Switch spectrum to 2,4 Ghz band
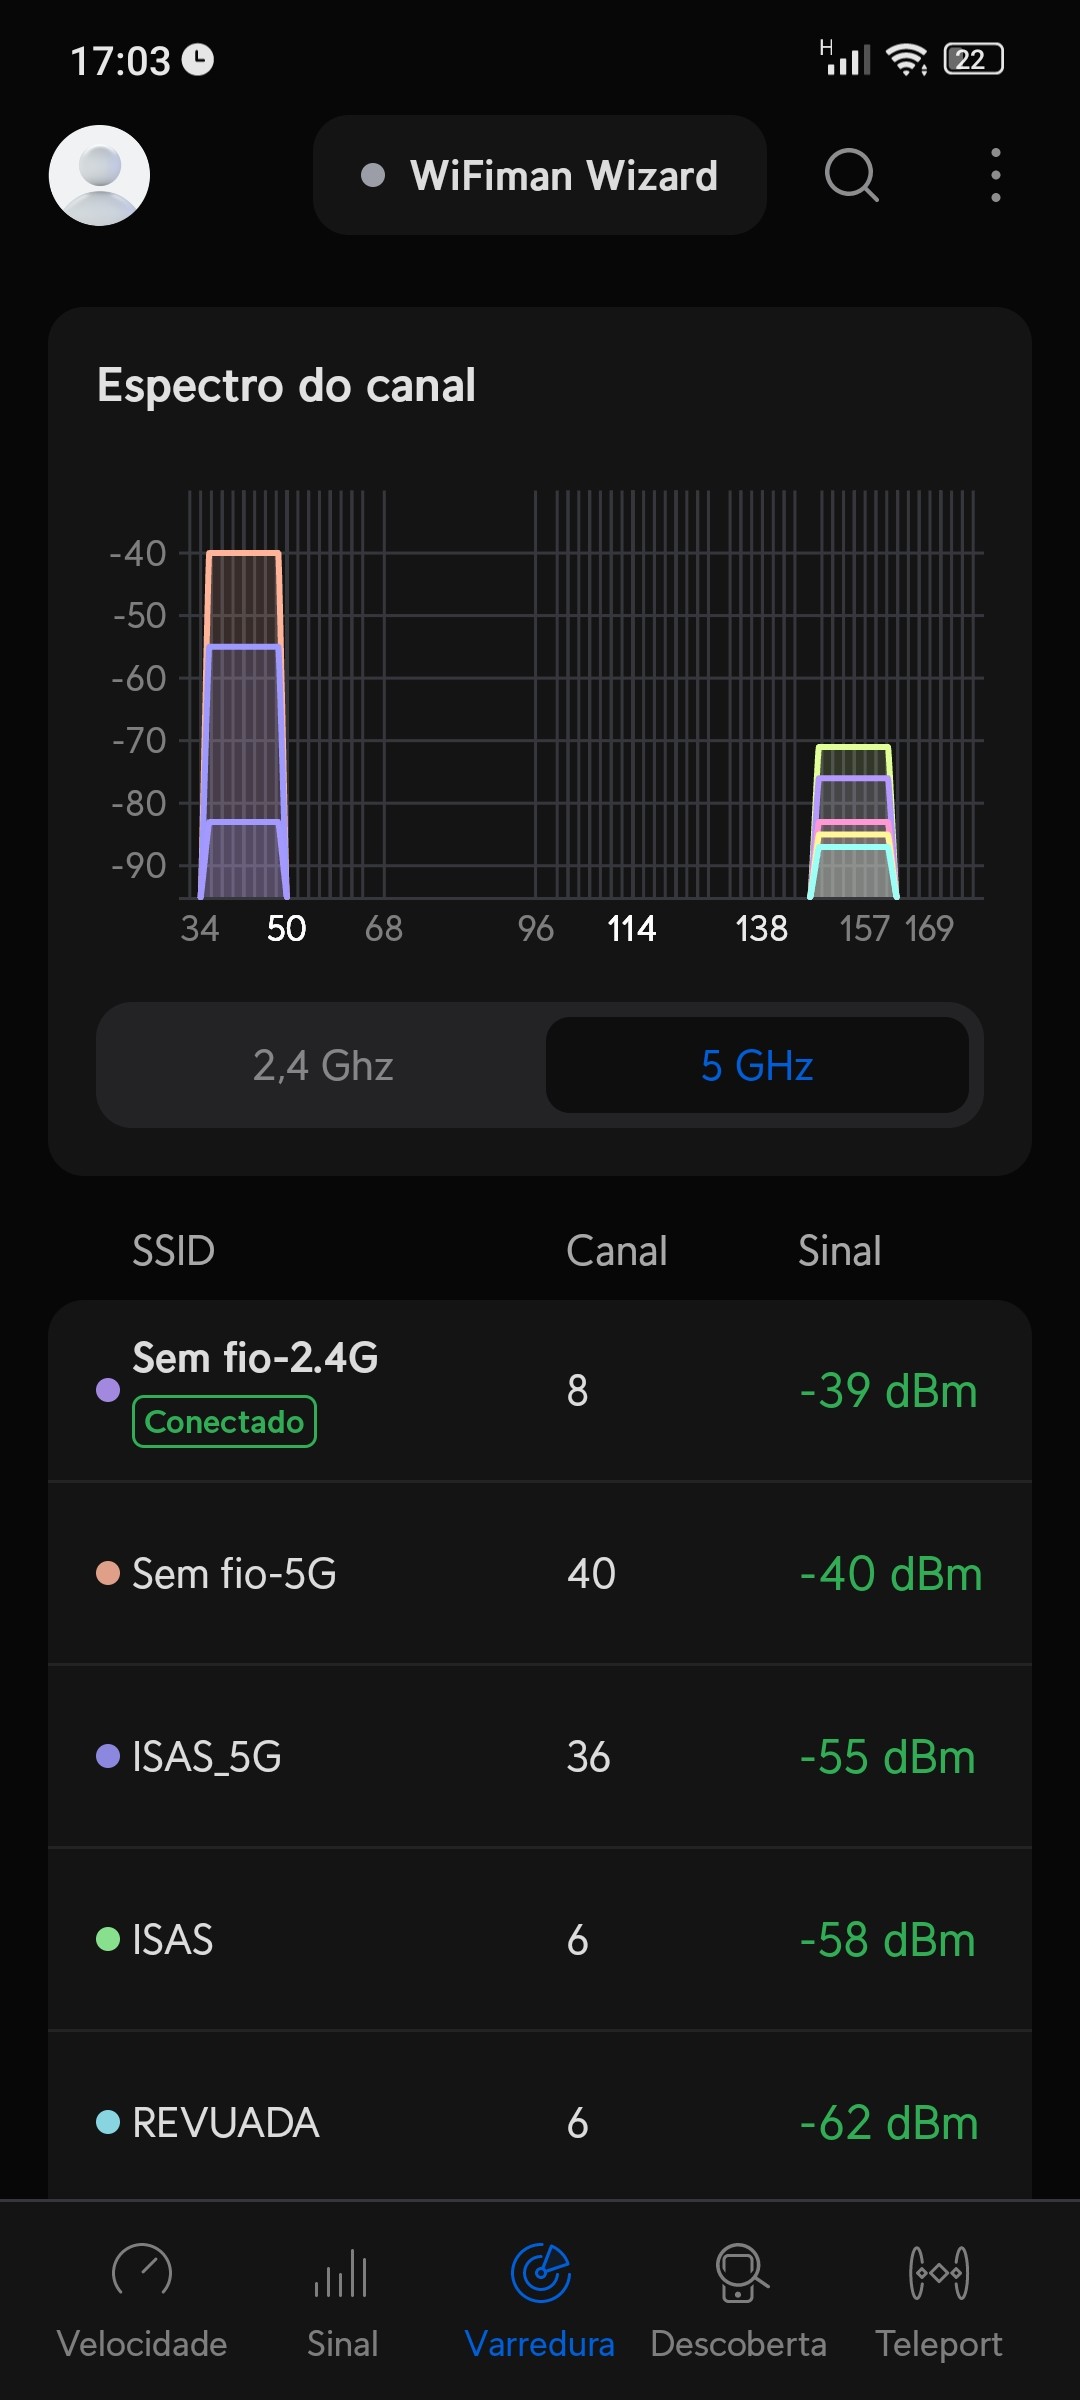Viewport: 1080px width, 2400px height. (322, 1066)
